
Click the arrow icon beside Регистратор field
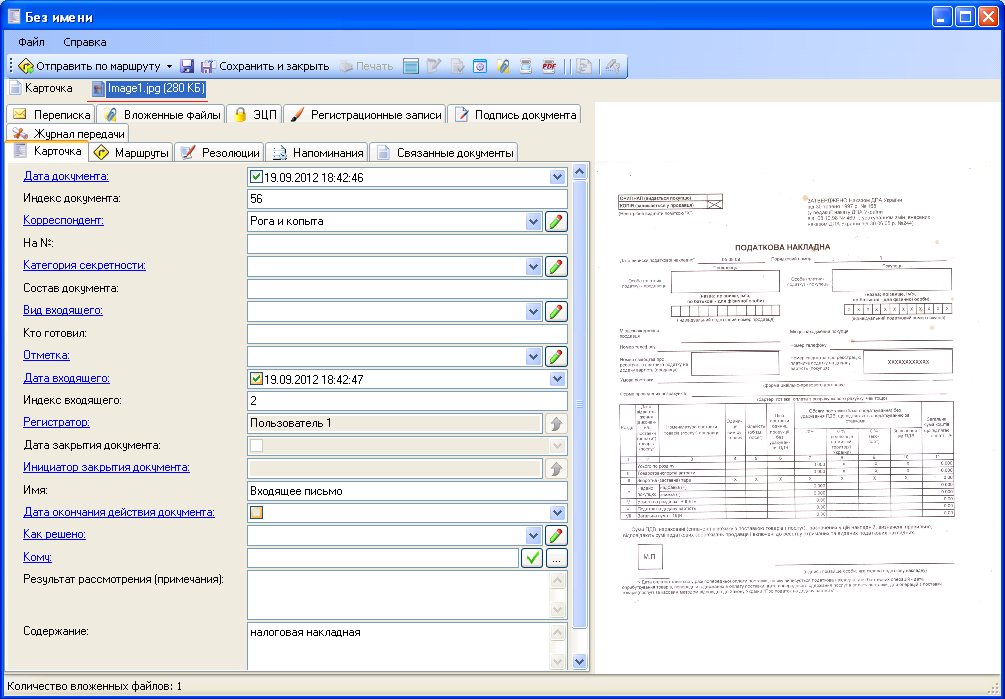pyautogui.click(x=557, y=423)
